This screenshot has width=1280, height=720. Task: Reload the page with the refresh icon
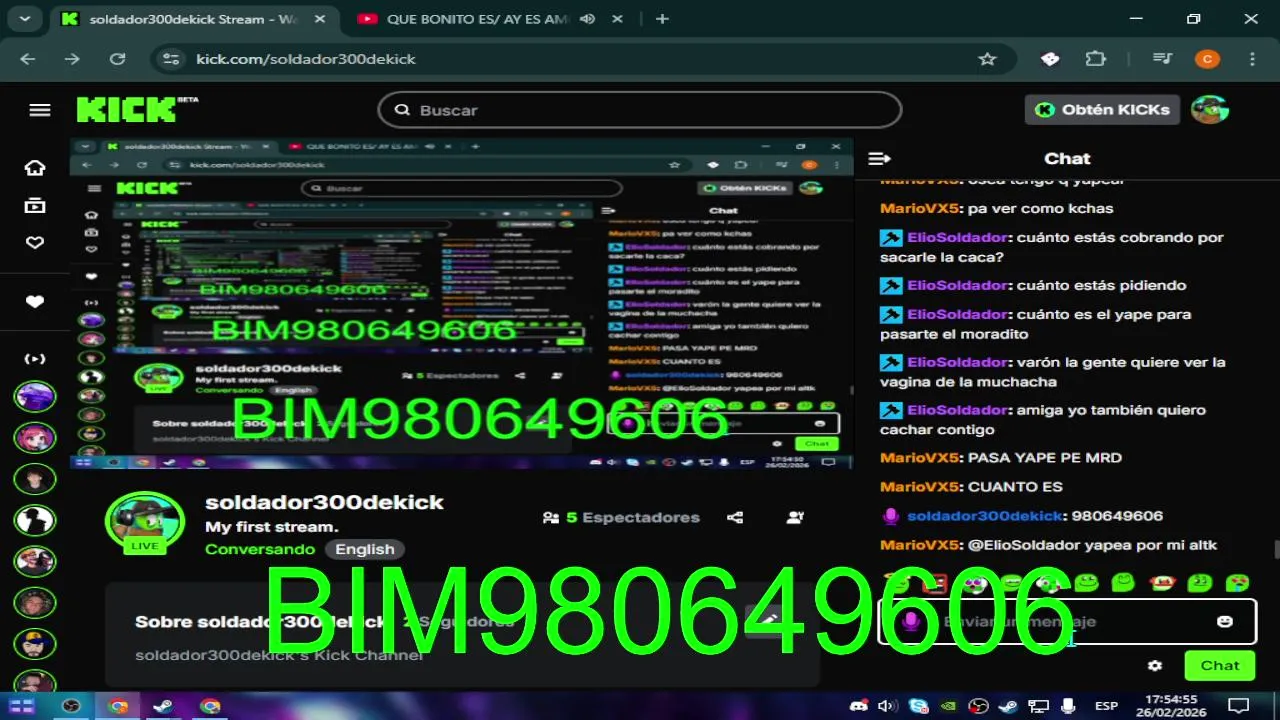pos(117,59)
